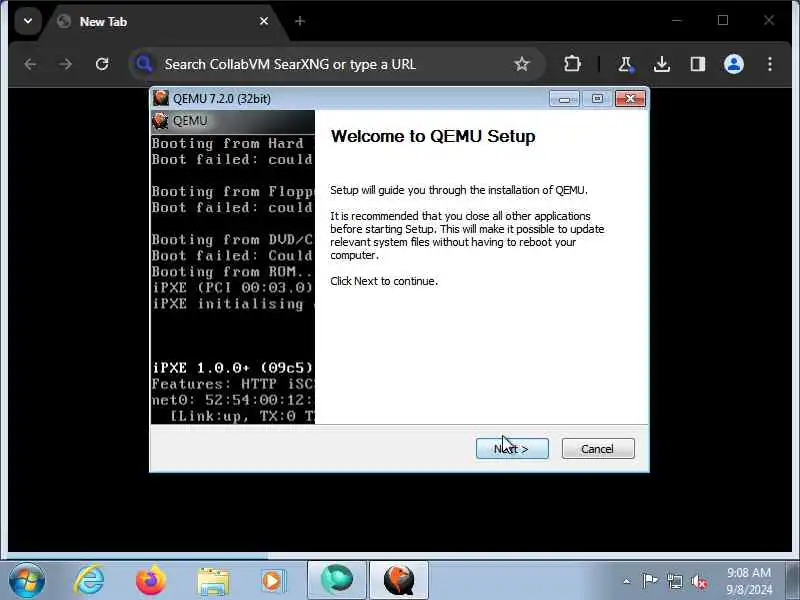This screenshot has width=800, height=600.
Task: Open a new browser tab with plus
Action: [x=300, y=21]
